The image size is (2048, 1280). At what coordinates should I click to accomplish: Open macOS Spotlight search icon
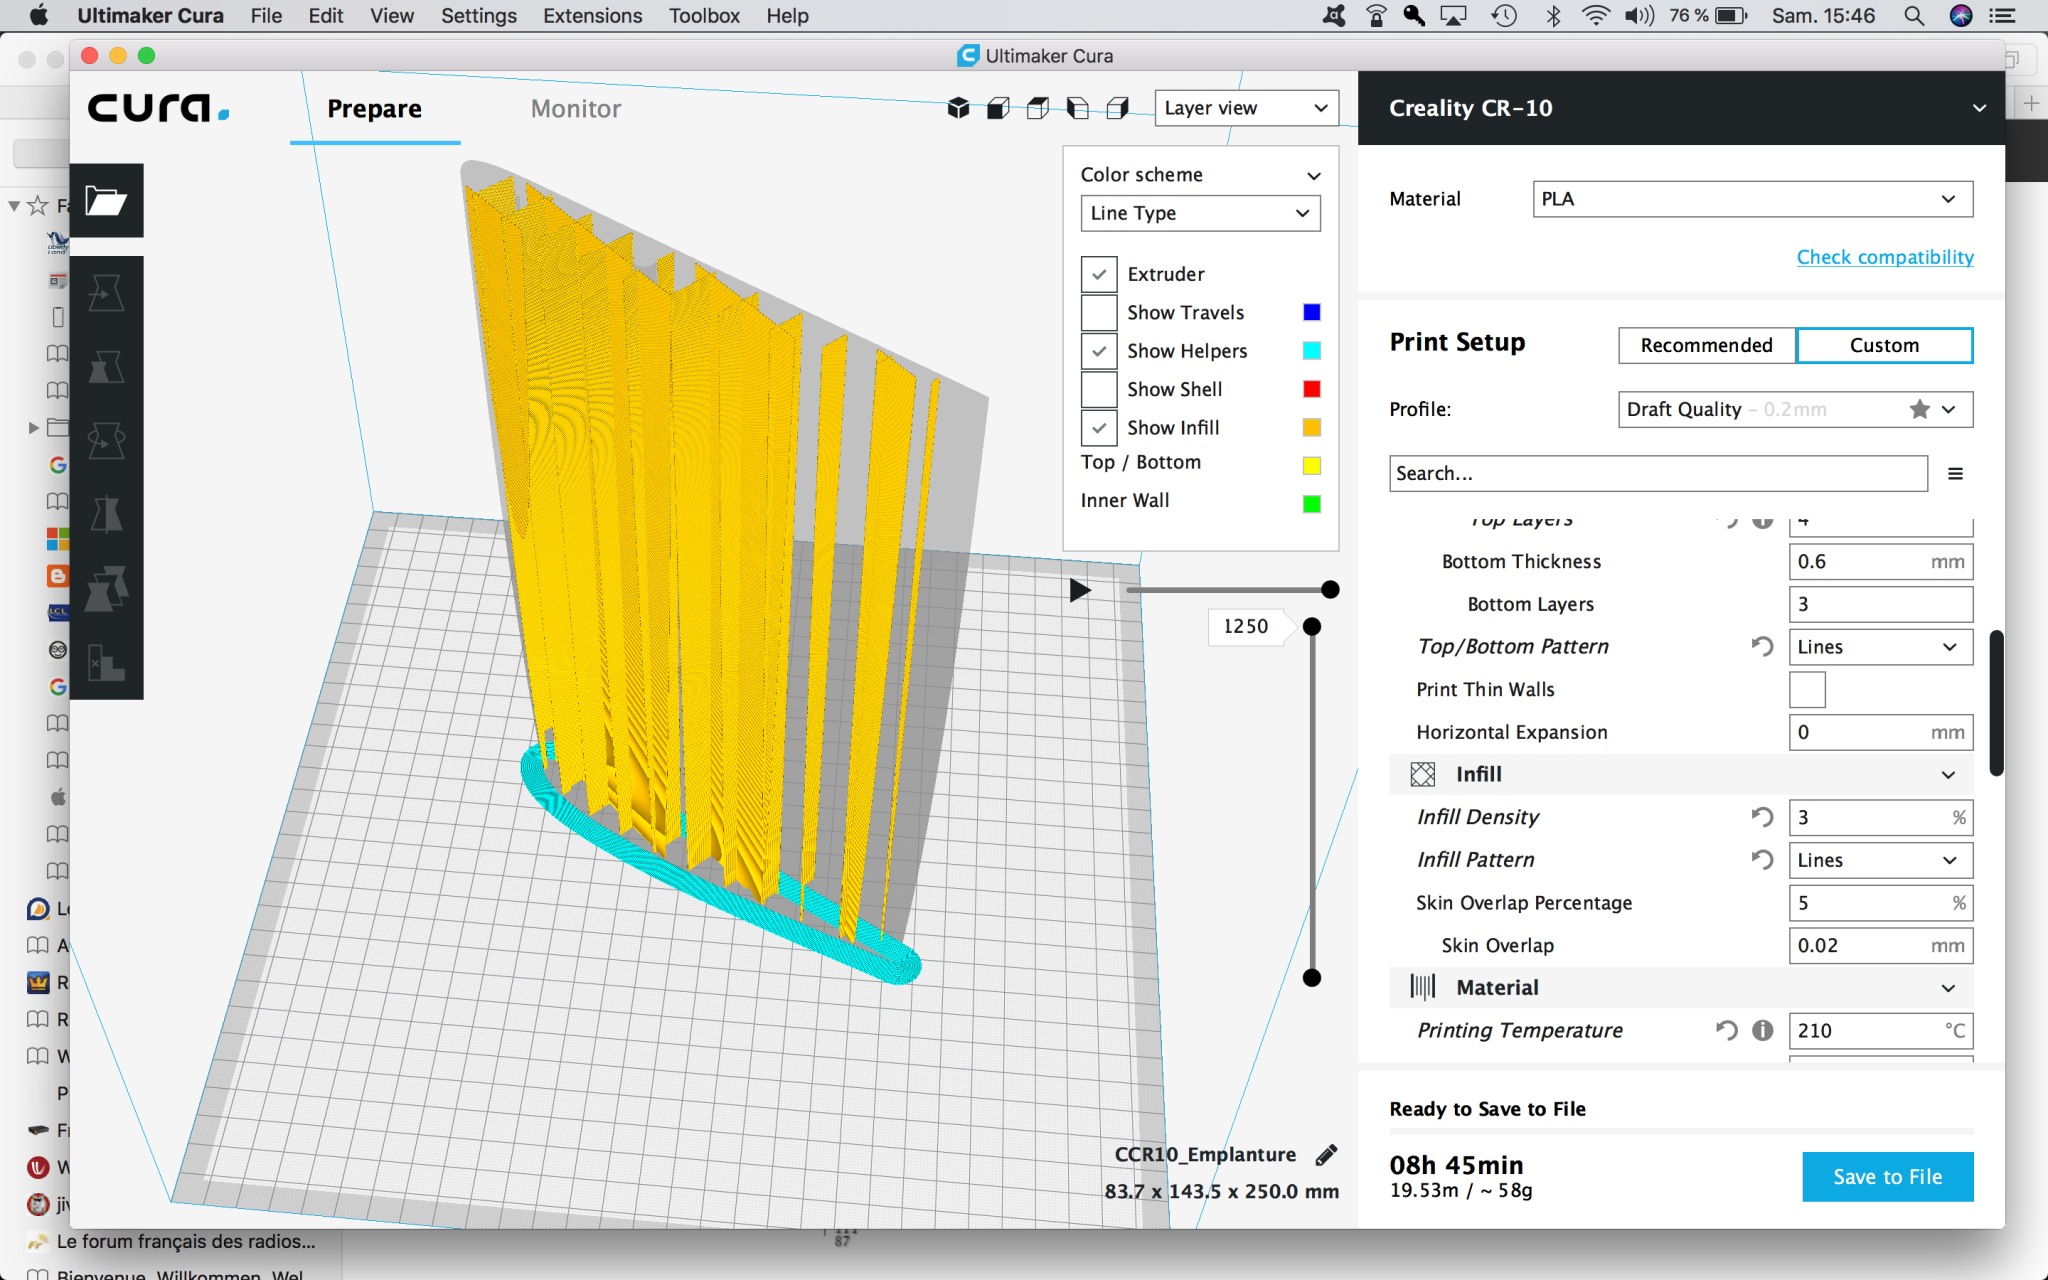pos(1913,16)
